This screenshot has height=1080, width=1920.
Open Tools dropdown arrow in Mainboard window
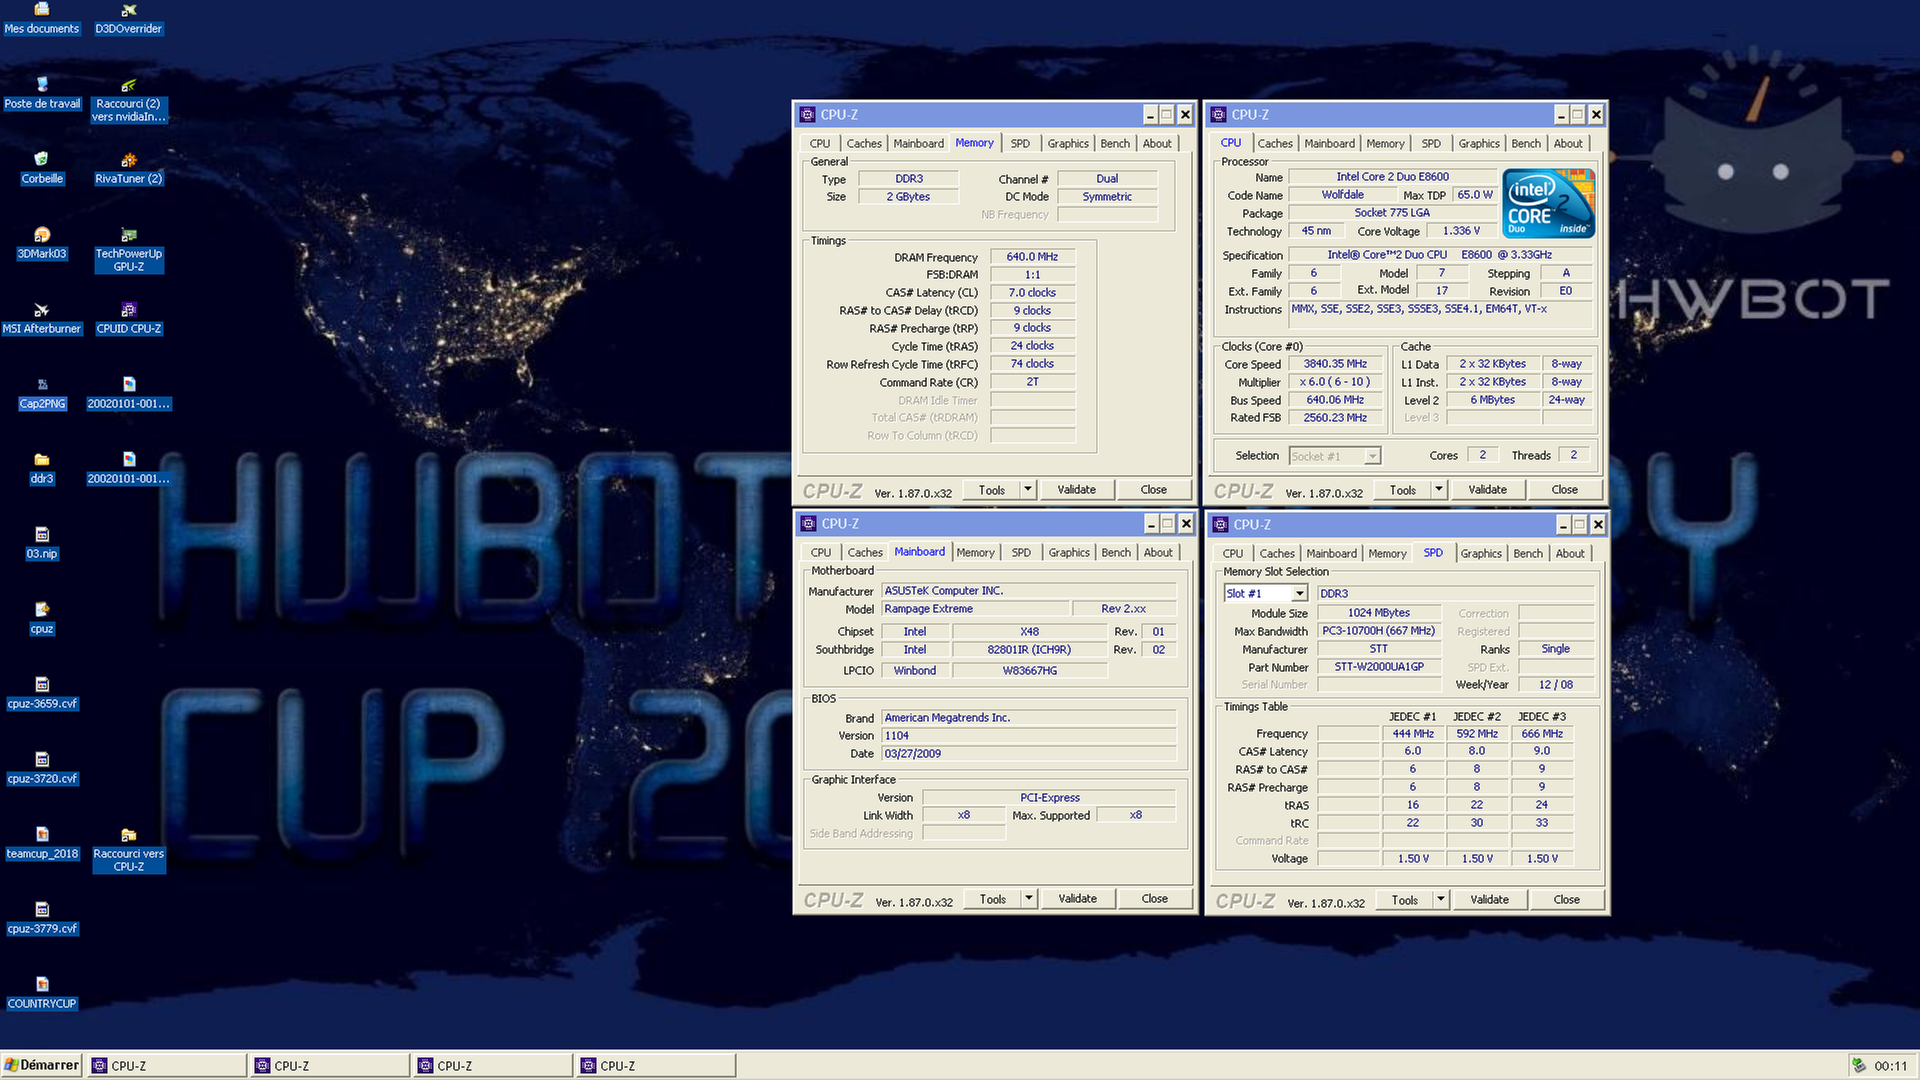pyautogui.click(x=1028, y=899)
